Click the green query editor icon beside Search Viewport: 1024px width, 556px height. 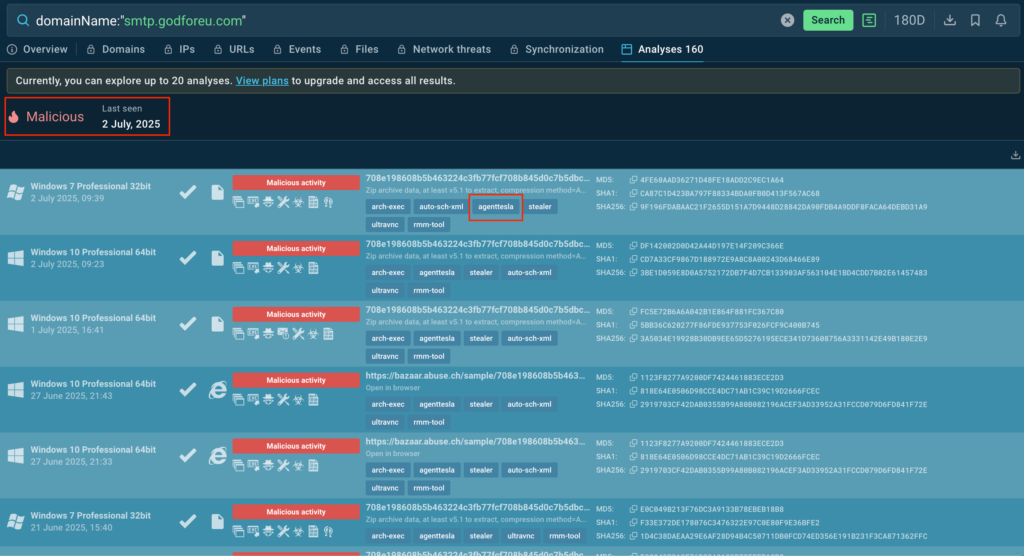pos(870,20)
